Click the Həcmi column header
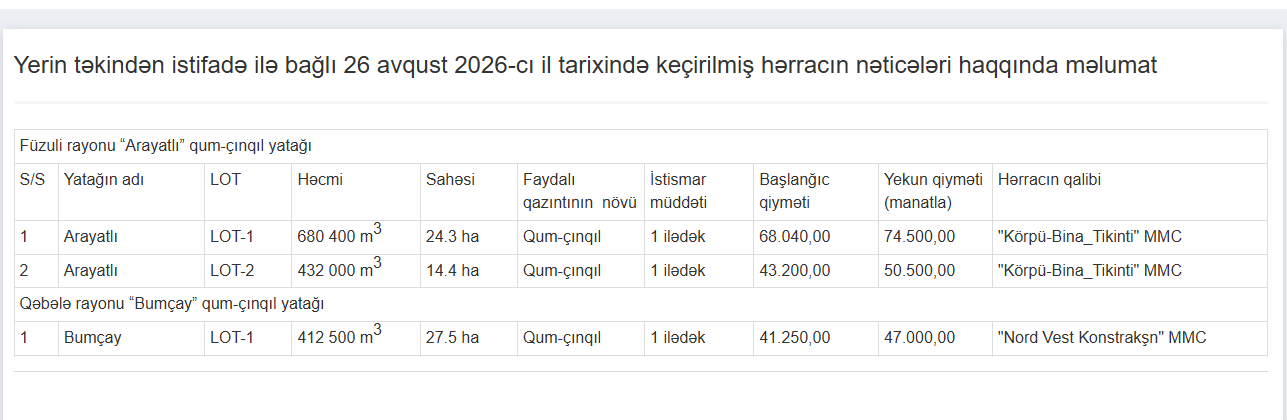 pos(356,192)
